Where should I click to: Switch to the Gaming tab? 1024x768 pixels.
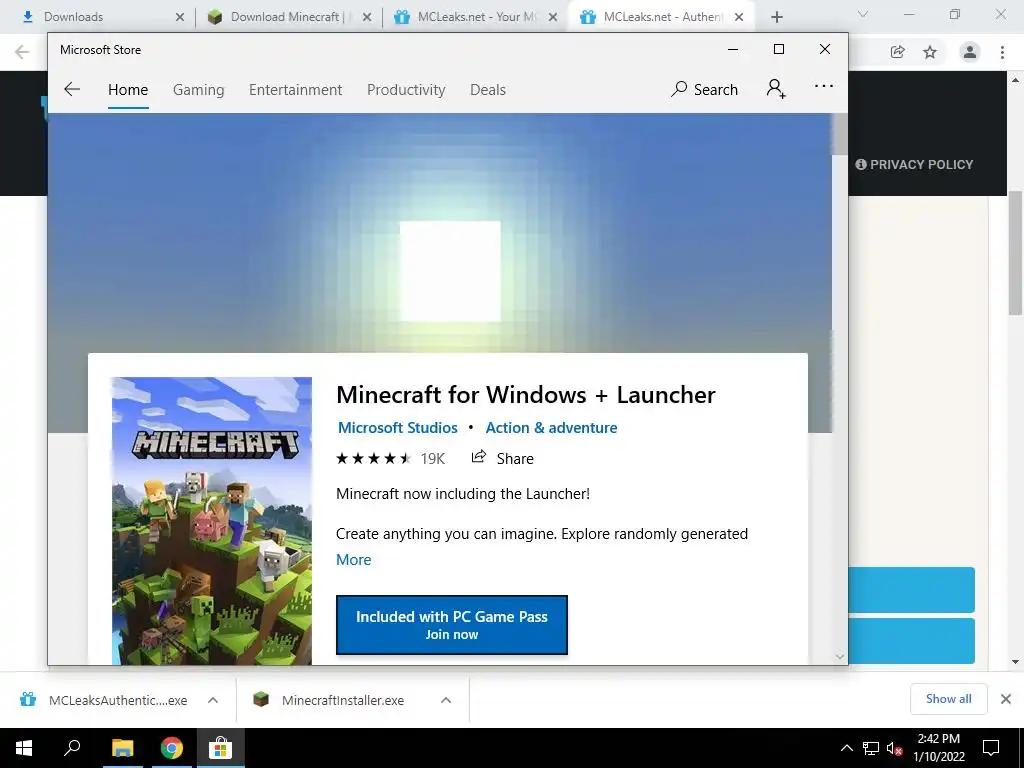point(199,89)
